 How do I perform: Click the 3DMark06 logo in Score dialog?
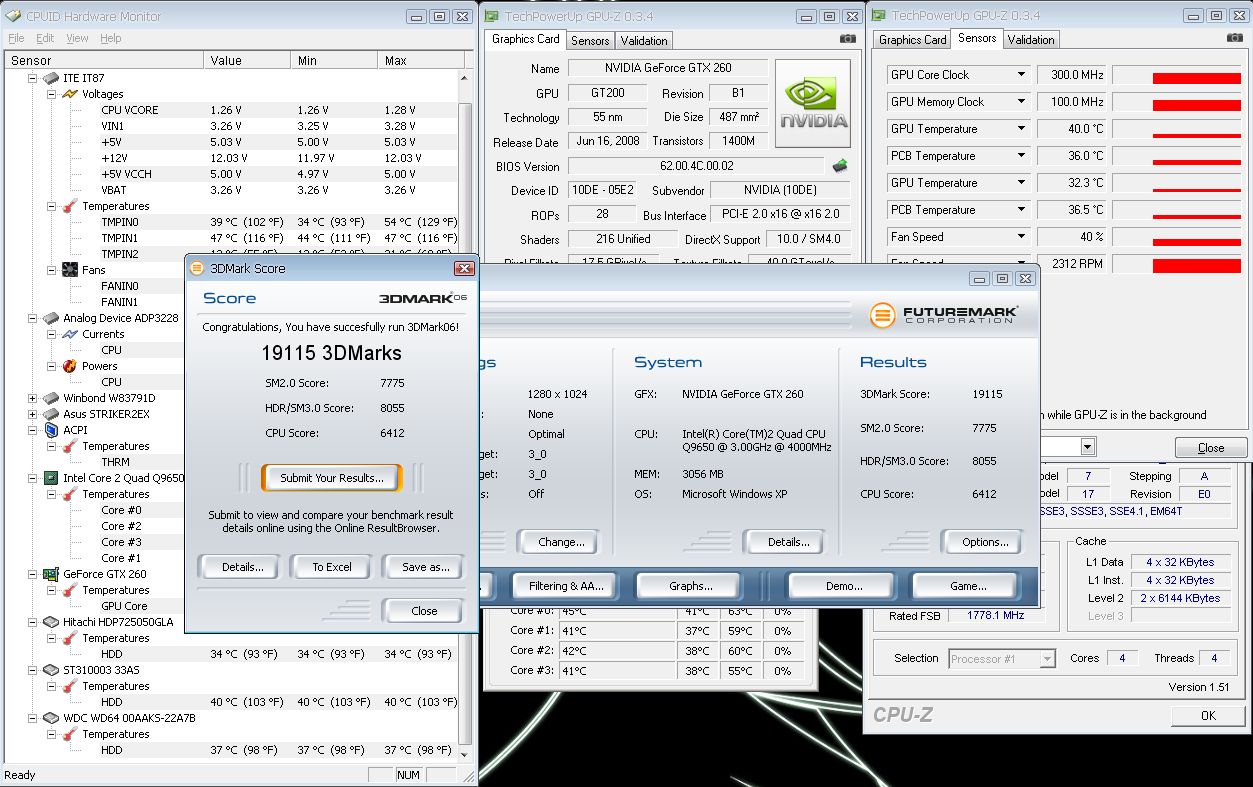(423, 298)
